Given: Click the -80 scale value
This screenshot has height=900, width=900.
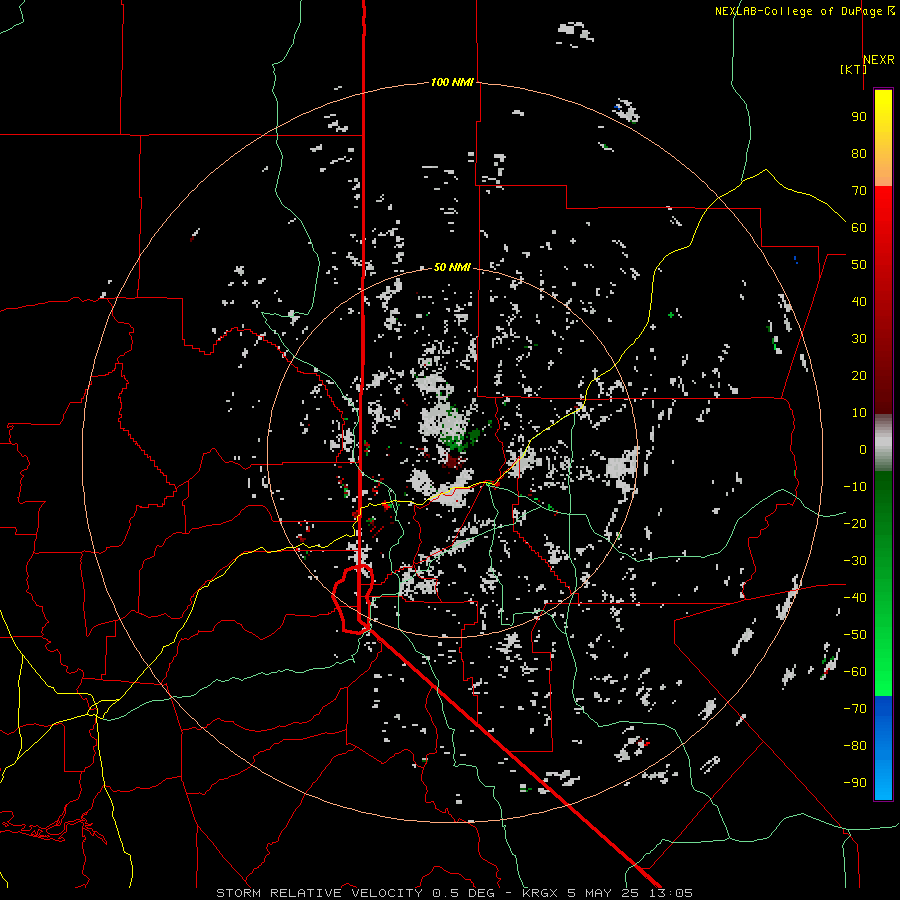Looking at the screenshot, I should (x=855, y=746).
